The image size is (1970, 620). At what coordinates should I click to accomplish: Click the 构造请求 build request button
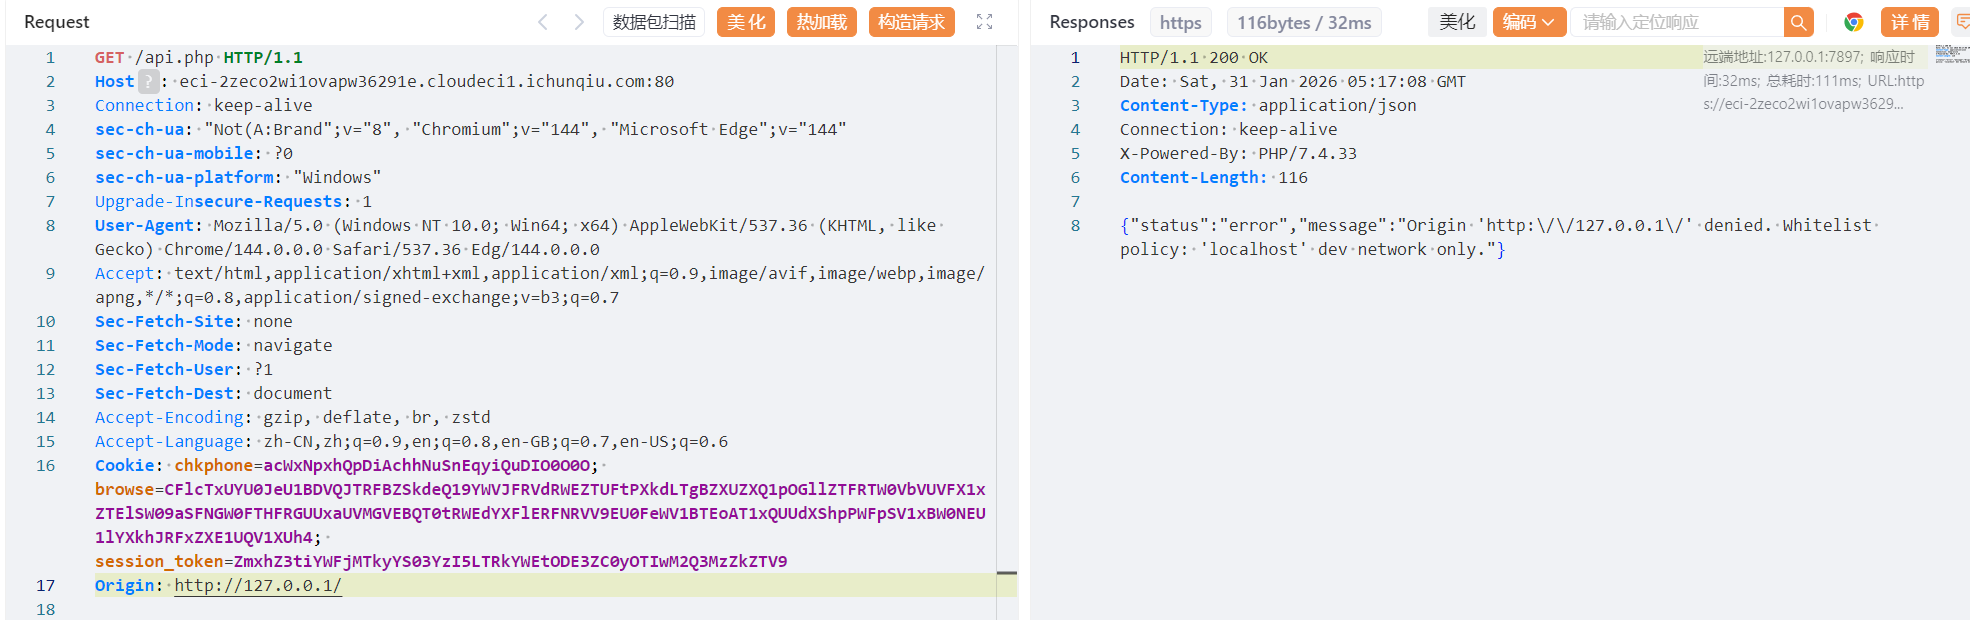911,22
